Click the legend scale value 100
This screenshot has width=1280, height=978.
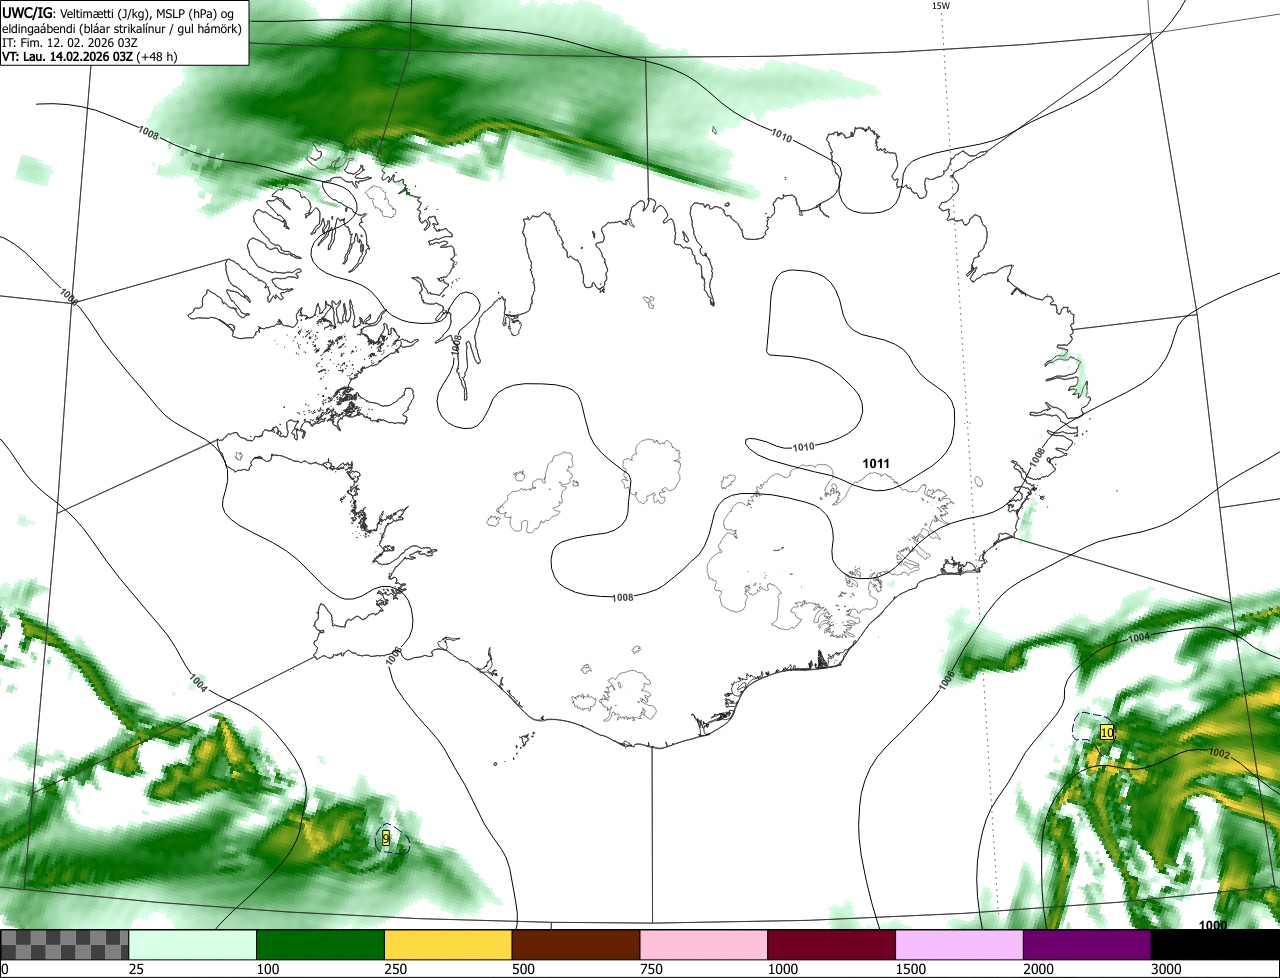click(x=268, y=969)
